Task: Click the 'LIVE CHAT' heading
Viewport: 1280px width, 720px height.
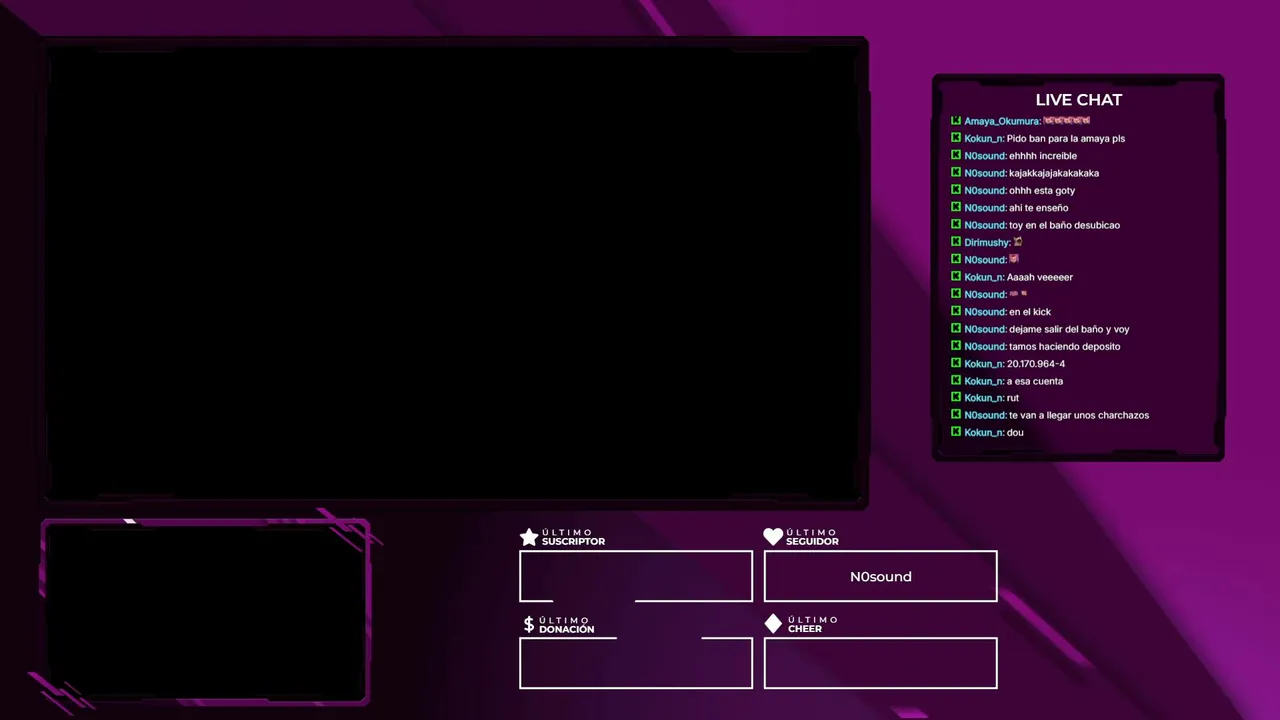Action: [x=1079, y=100]
